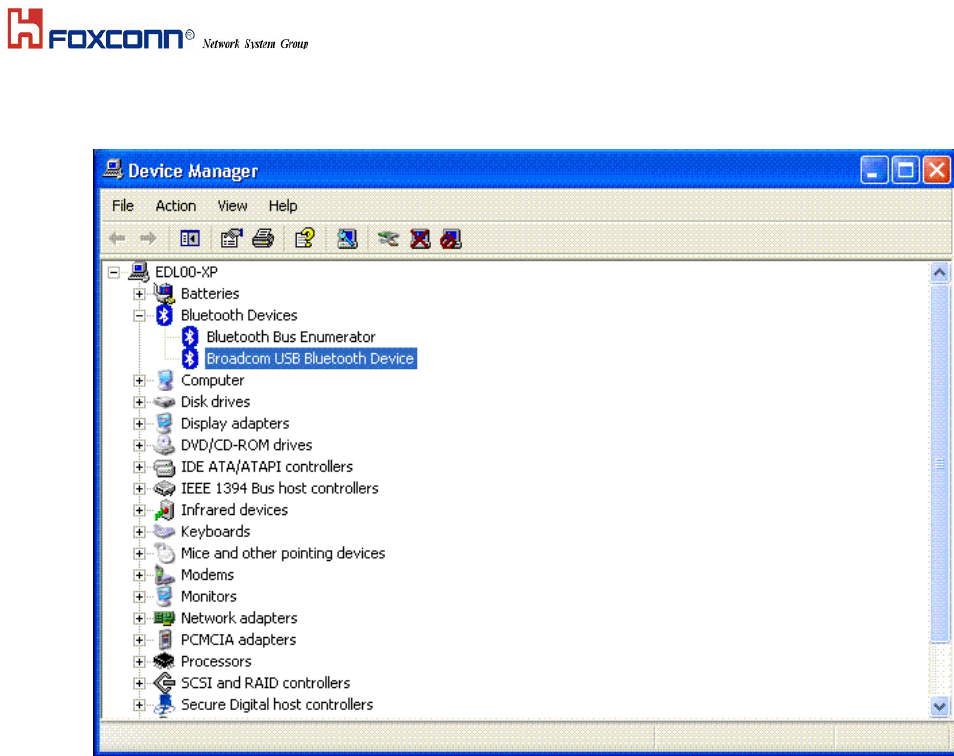Open Properties via the toolbar icon
Image resolution: width=954 pixels, height=756 pixels.
(231, 238)
